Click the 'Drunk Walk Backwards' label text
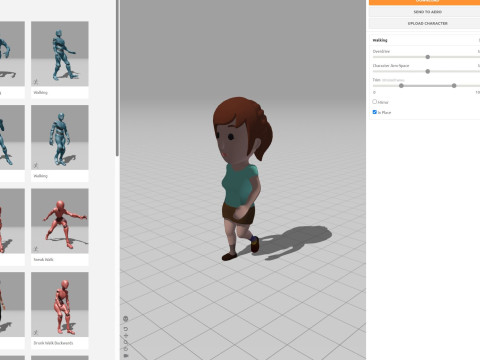 click(x=53, y=343)
